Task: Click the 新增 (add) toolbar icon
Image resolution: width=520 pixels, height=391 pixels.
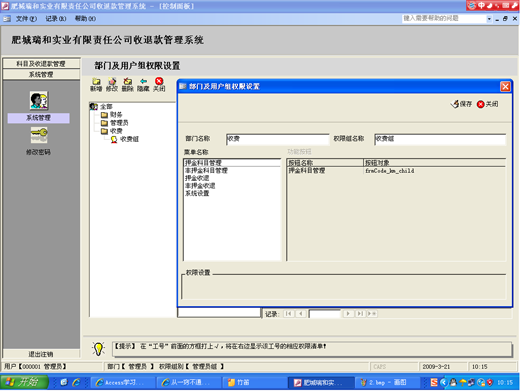Action: (96, 82)
